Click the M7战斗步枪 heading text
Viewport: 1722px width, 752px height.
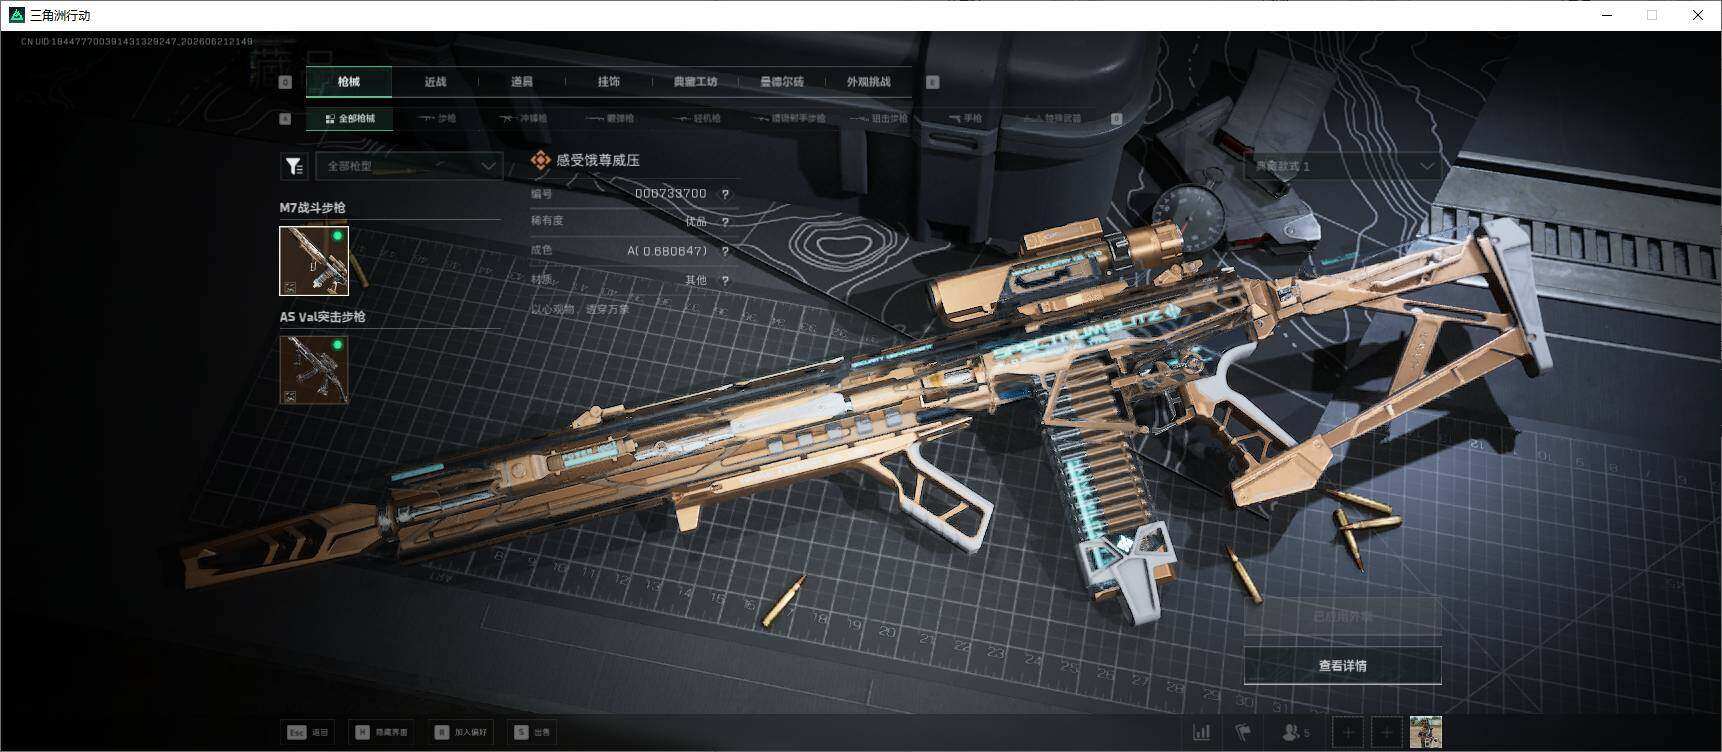[312, 208]
